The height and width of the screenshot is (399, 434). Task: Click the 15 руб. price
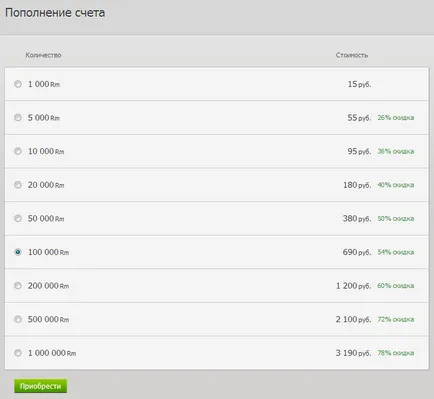[359, 84]
